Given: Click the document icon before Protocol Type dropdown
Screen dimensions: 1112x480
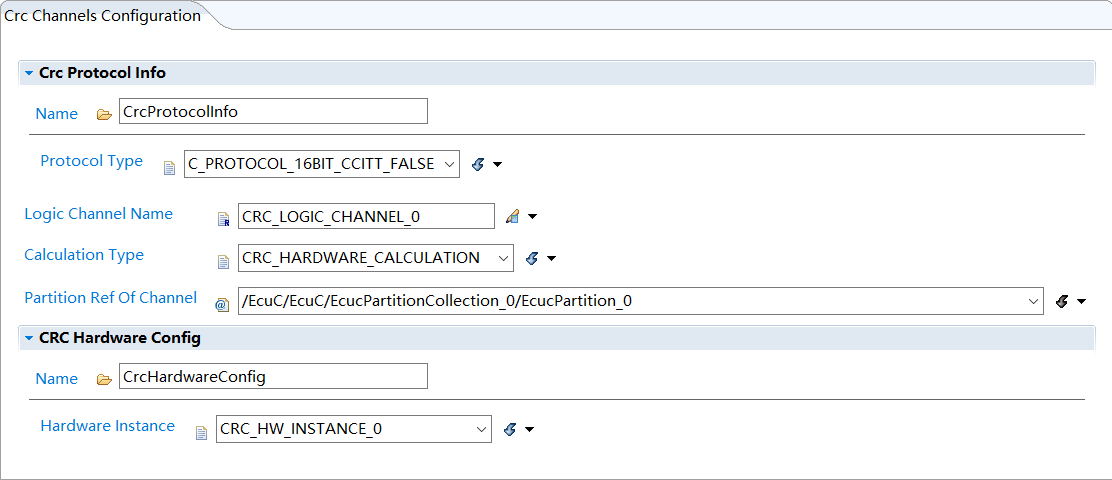Looking at the screenshot, I should tap(169, 167).
